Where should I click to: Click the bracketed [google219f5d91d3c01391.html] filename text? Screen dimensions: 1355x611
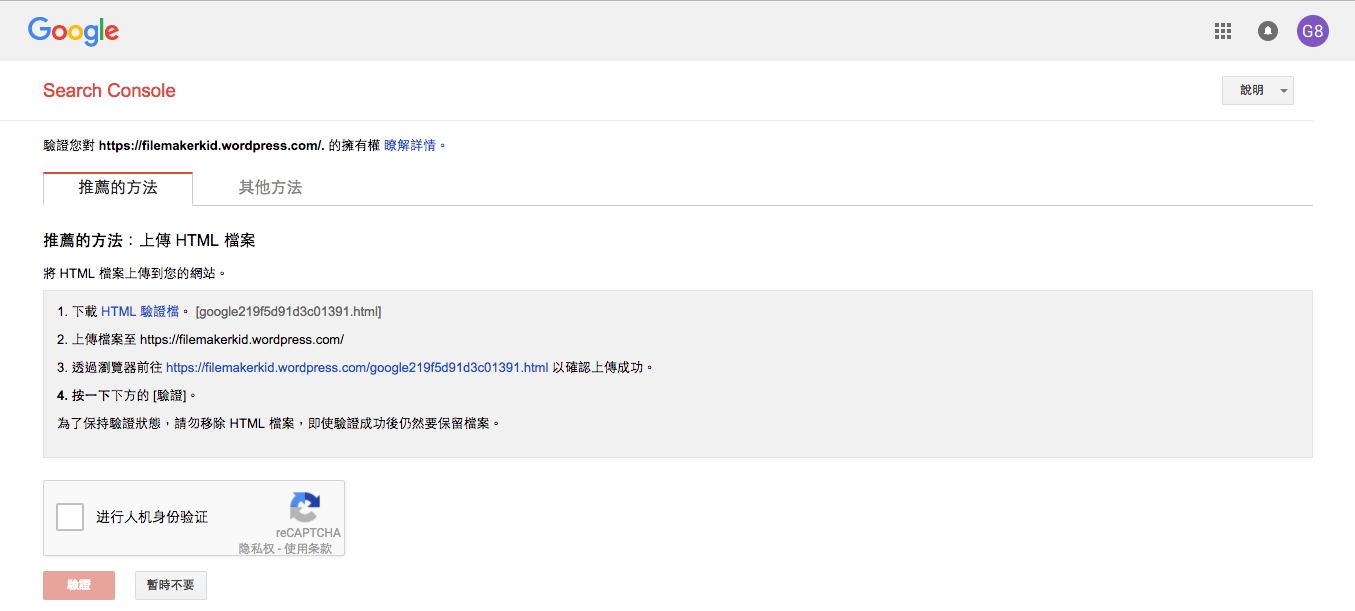288,311
